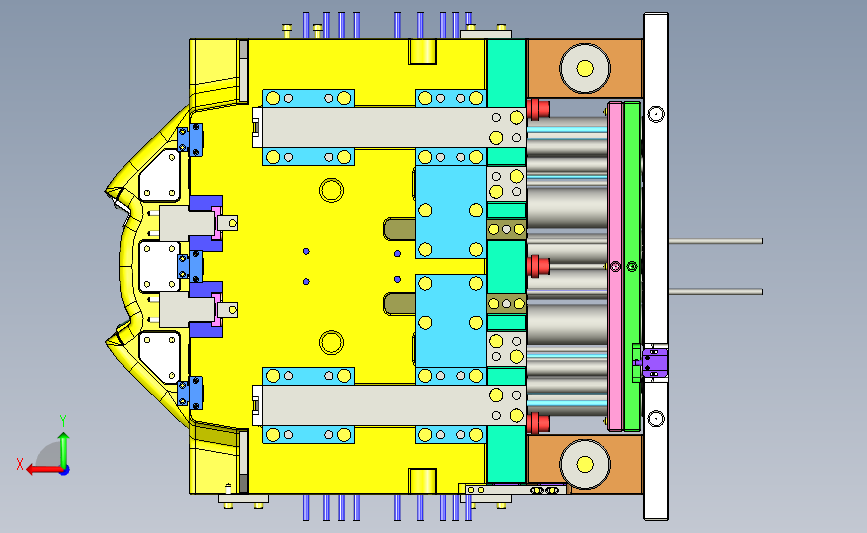Select the upper long gray slide bar

393,127
